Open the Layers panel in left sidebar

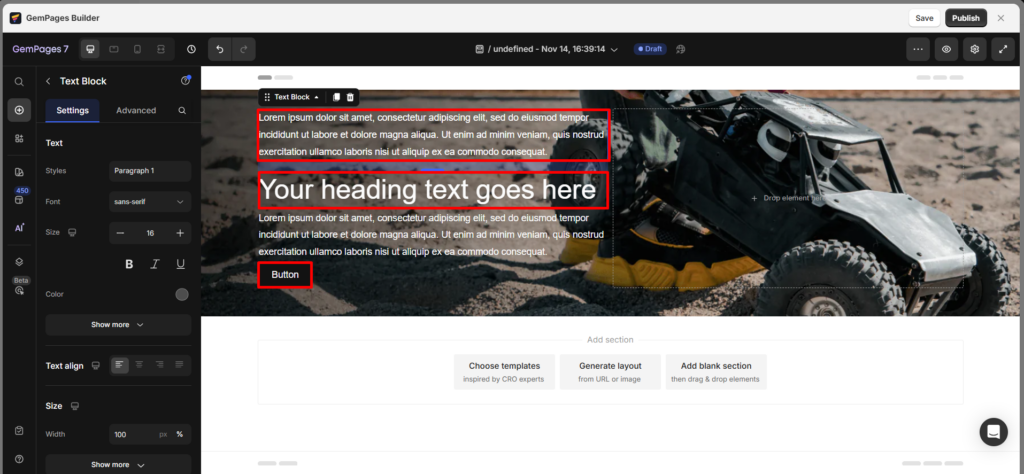coord(19,261)
